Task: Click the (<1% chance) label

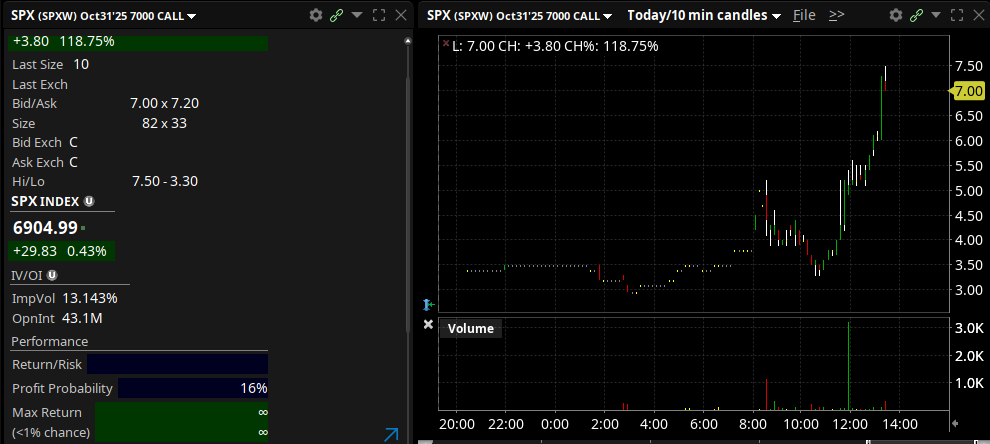Action: (51, 433)
